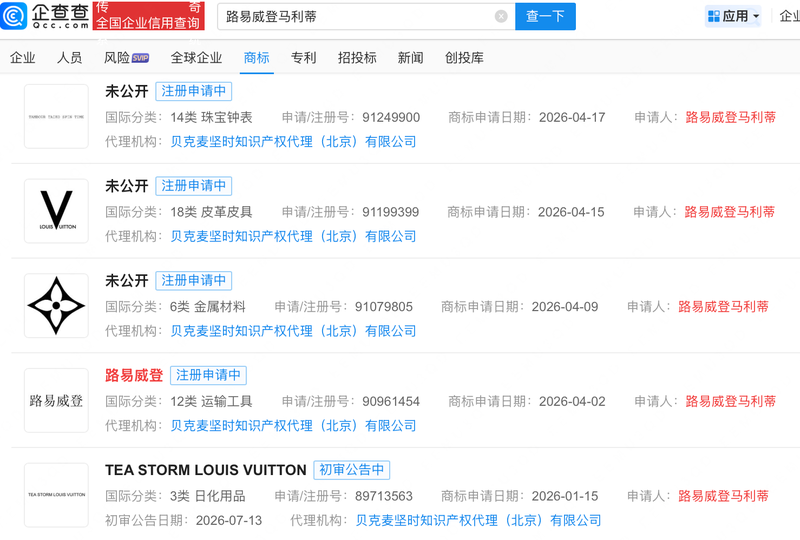Screen dimensions: 800x540
Task: Open applicant 路易威登马利蒂 in the 2026-04-09 row
Action: [x=723, y=307]
